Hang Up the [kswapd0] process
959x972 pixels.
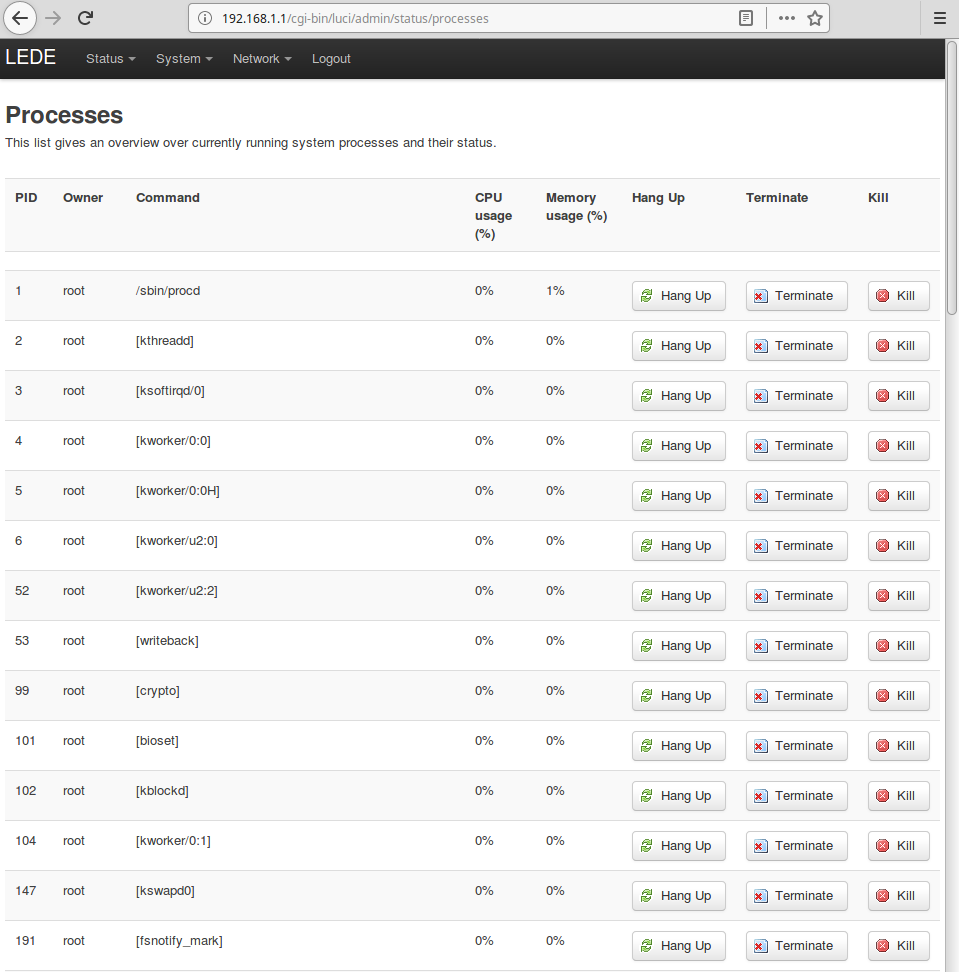[x=678, y=896]
